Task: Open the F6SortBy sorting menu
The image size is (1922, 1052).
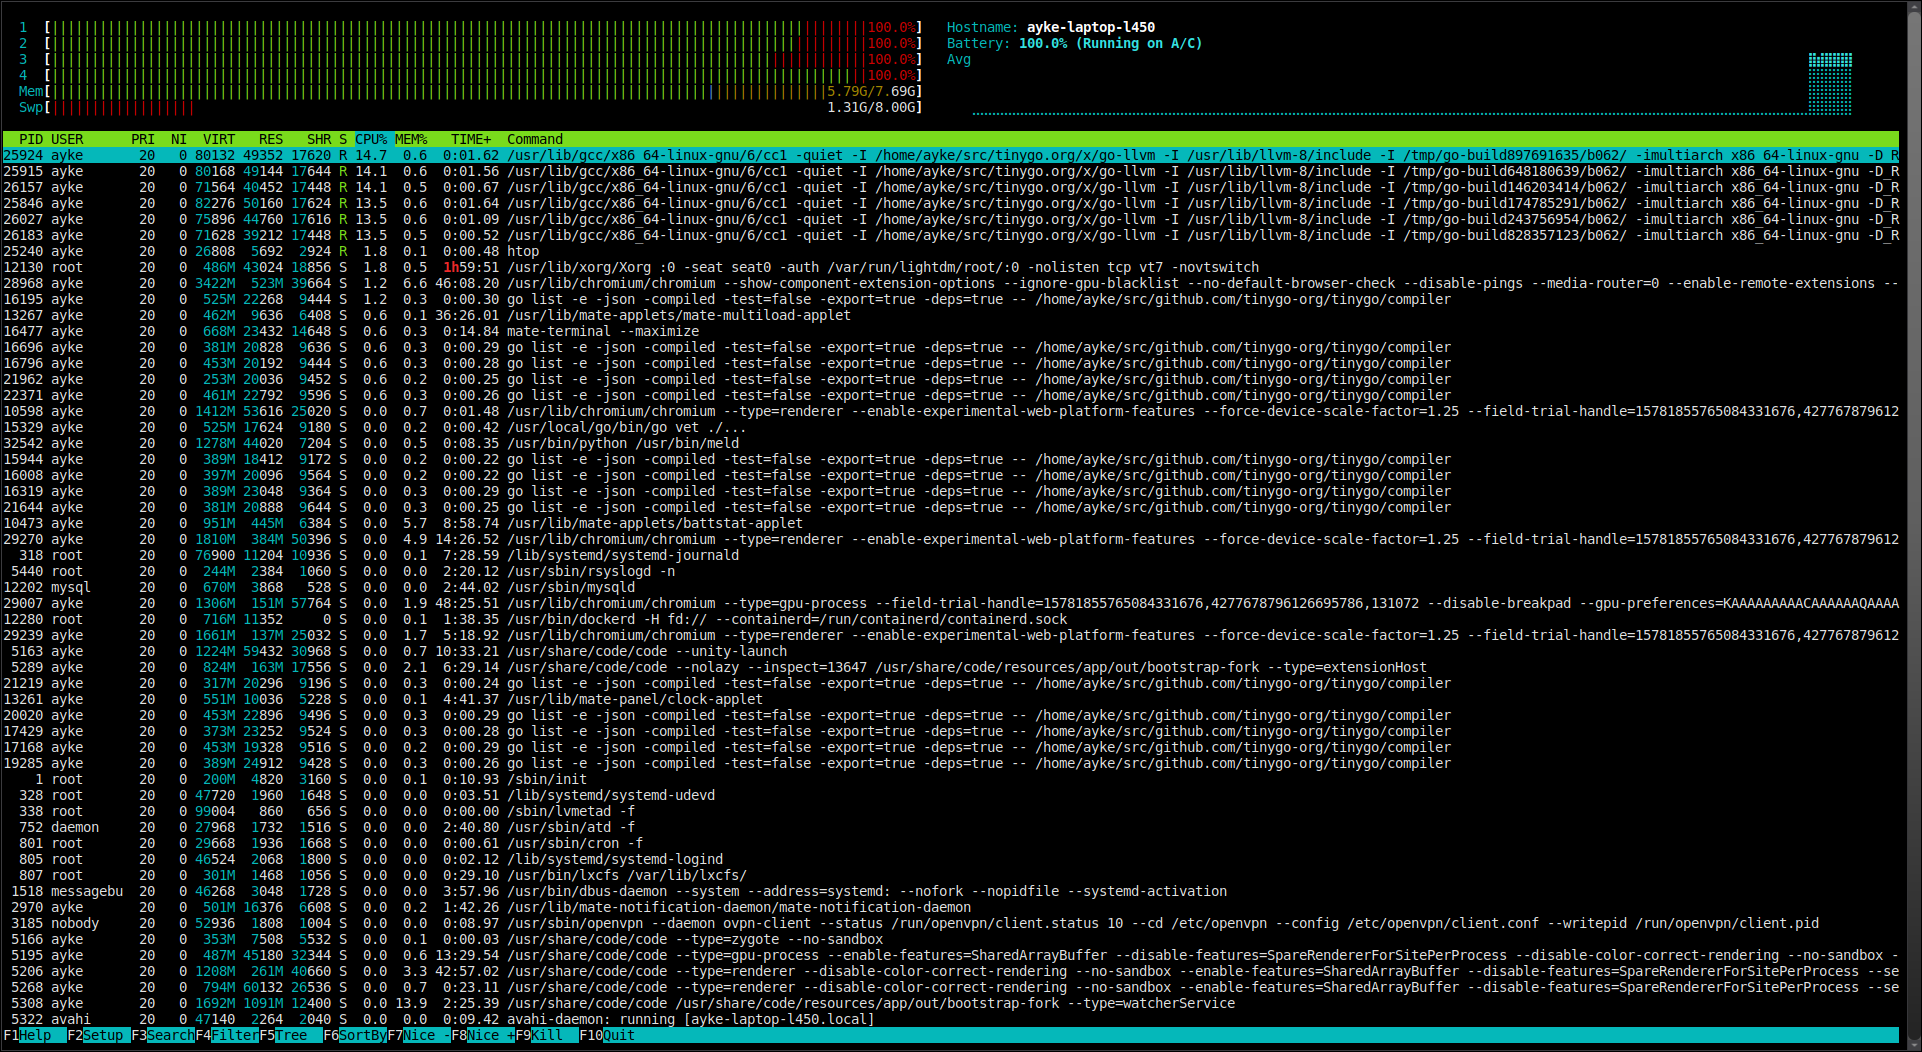Action: (x=353, y=1036)
